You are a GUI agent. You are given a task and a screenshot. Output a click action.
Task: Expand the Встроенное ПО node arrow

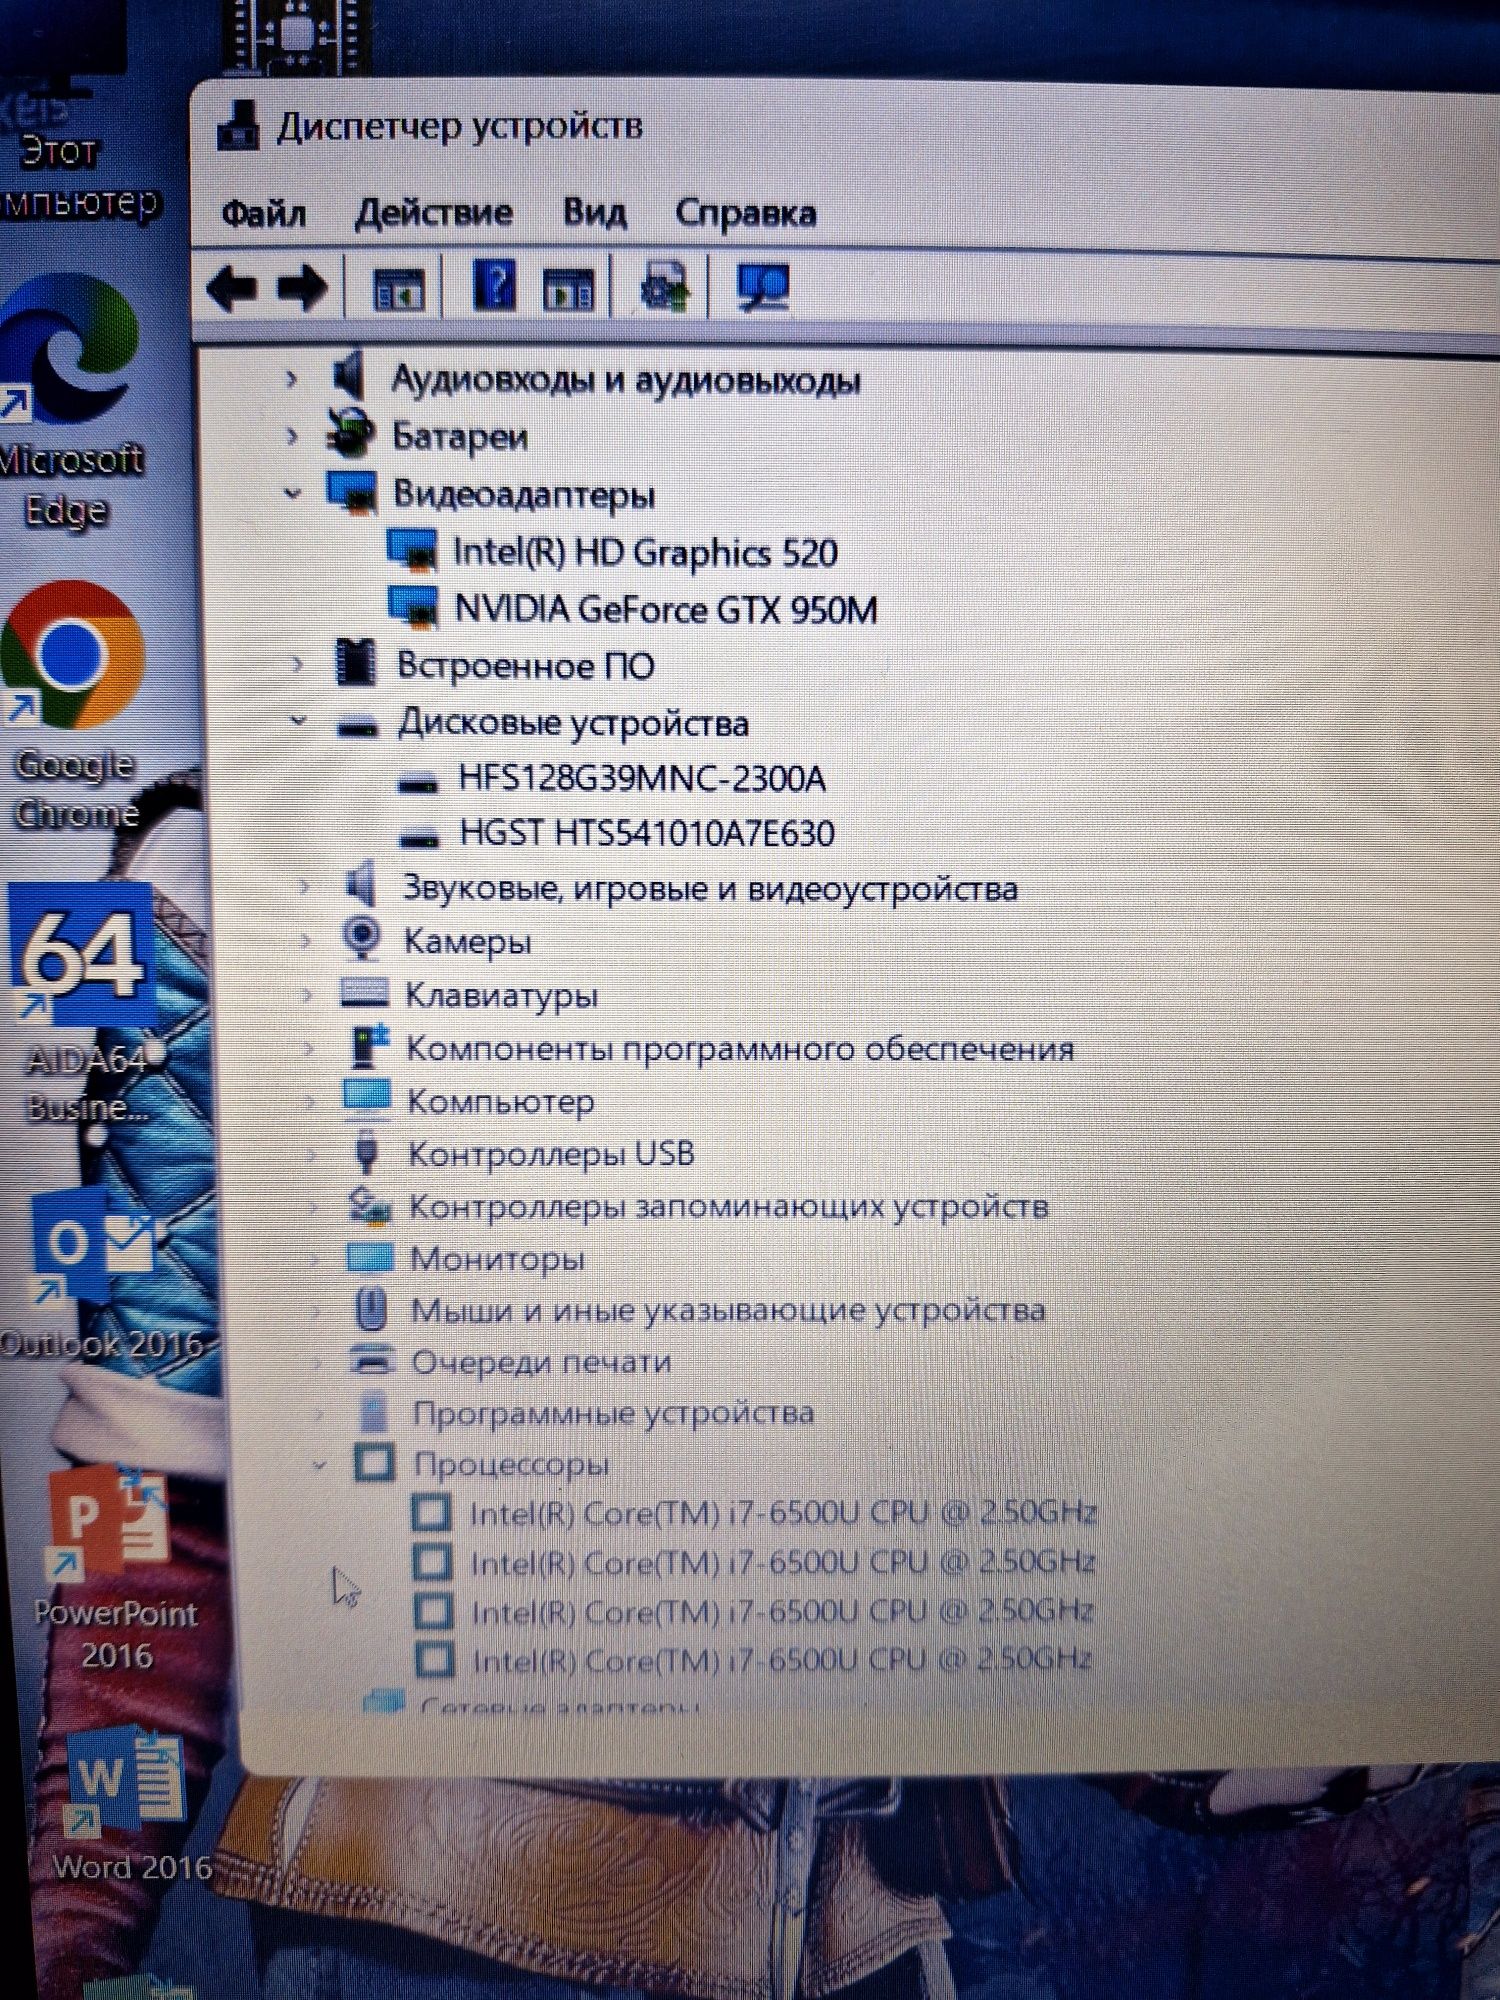pos(297,664)
